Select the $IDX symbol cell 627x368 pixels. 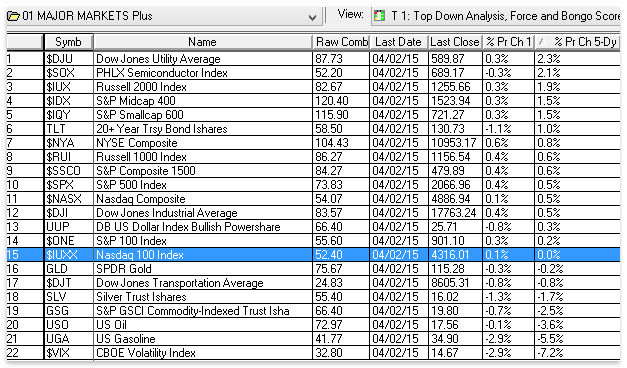68,101
